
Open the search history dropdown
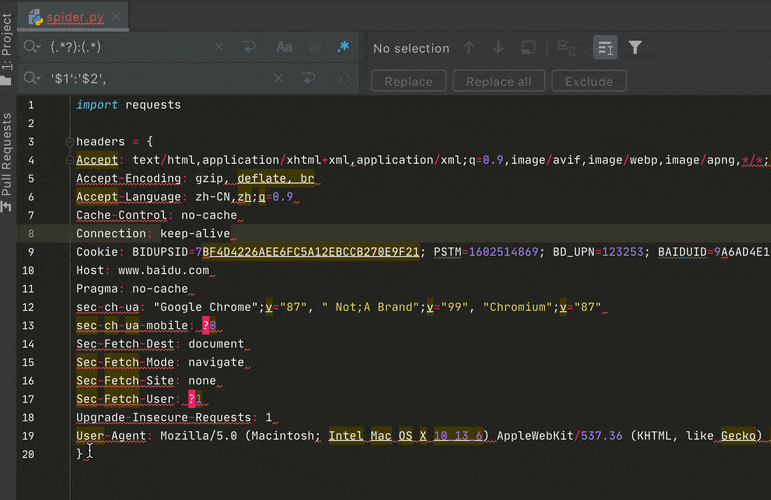click(33, 47)
